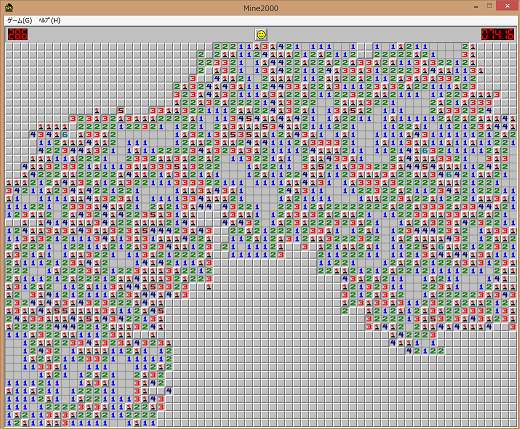The height and width of the screenshot is (429, 520).
Task: Open the ゲーム(G) menu
Action: pos(20,20)
